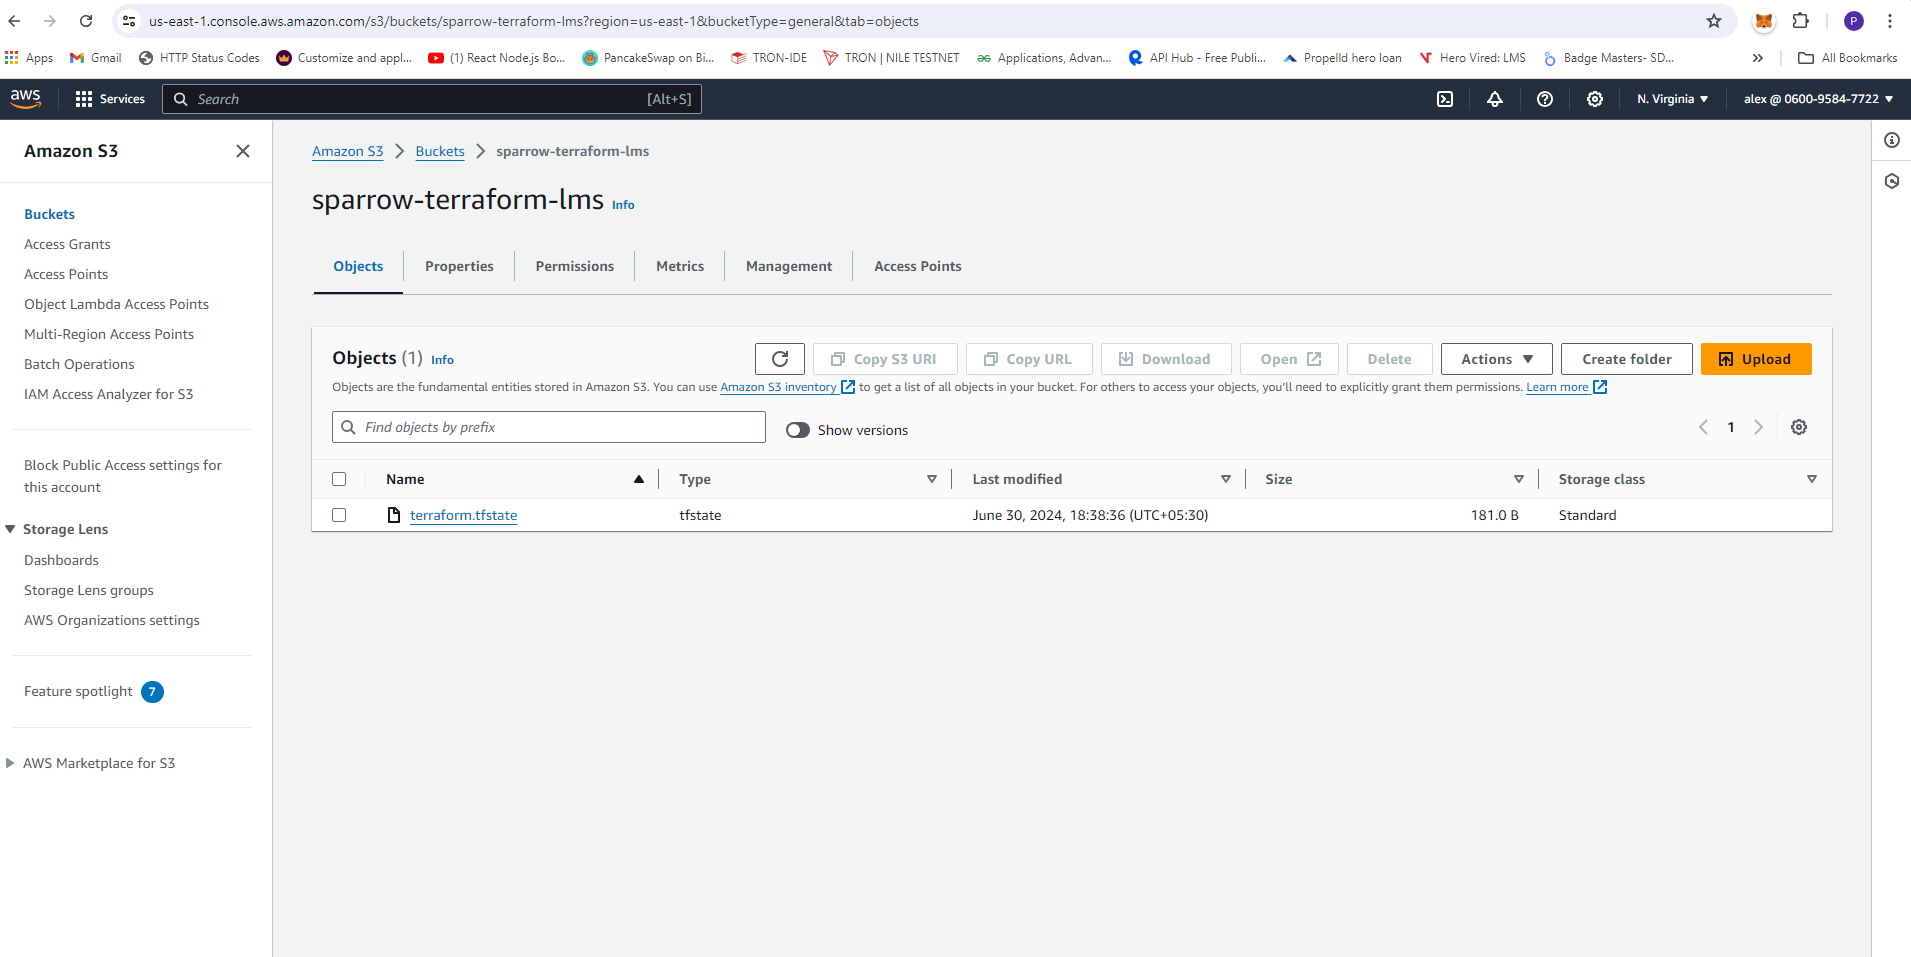Click the Upload button
Screen dimensions: 1911x957
tap(1756, 359)
